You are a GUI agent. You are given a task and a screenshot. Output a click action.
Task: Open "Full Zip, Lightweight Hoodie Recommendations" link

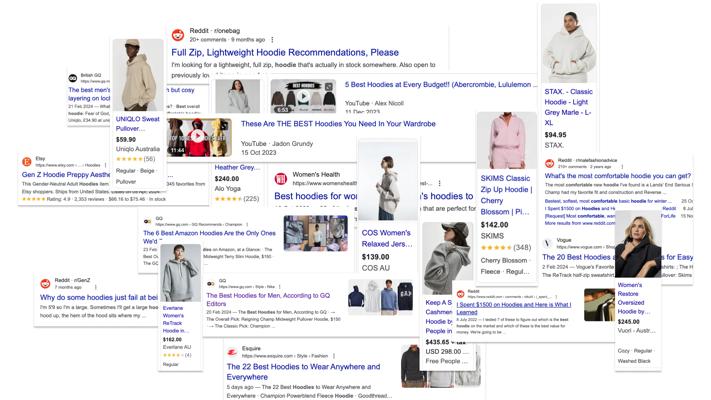[x=284, y=53]
